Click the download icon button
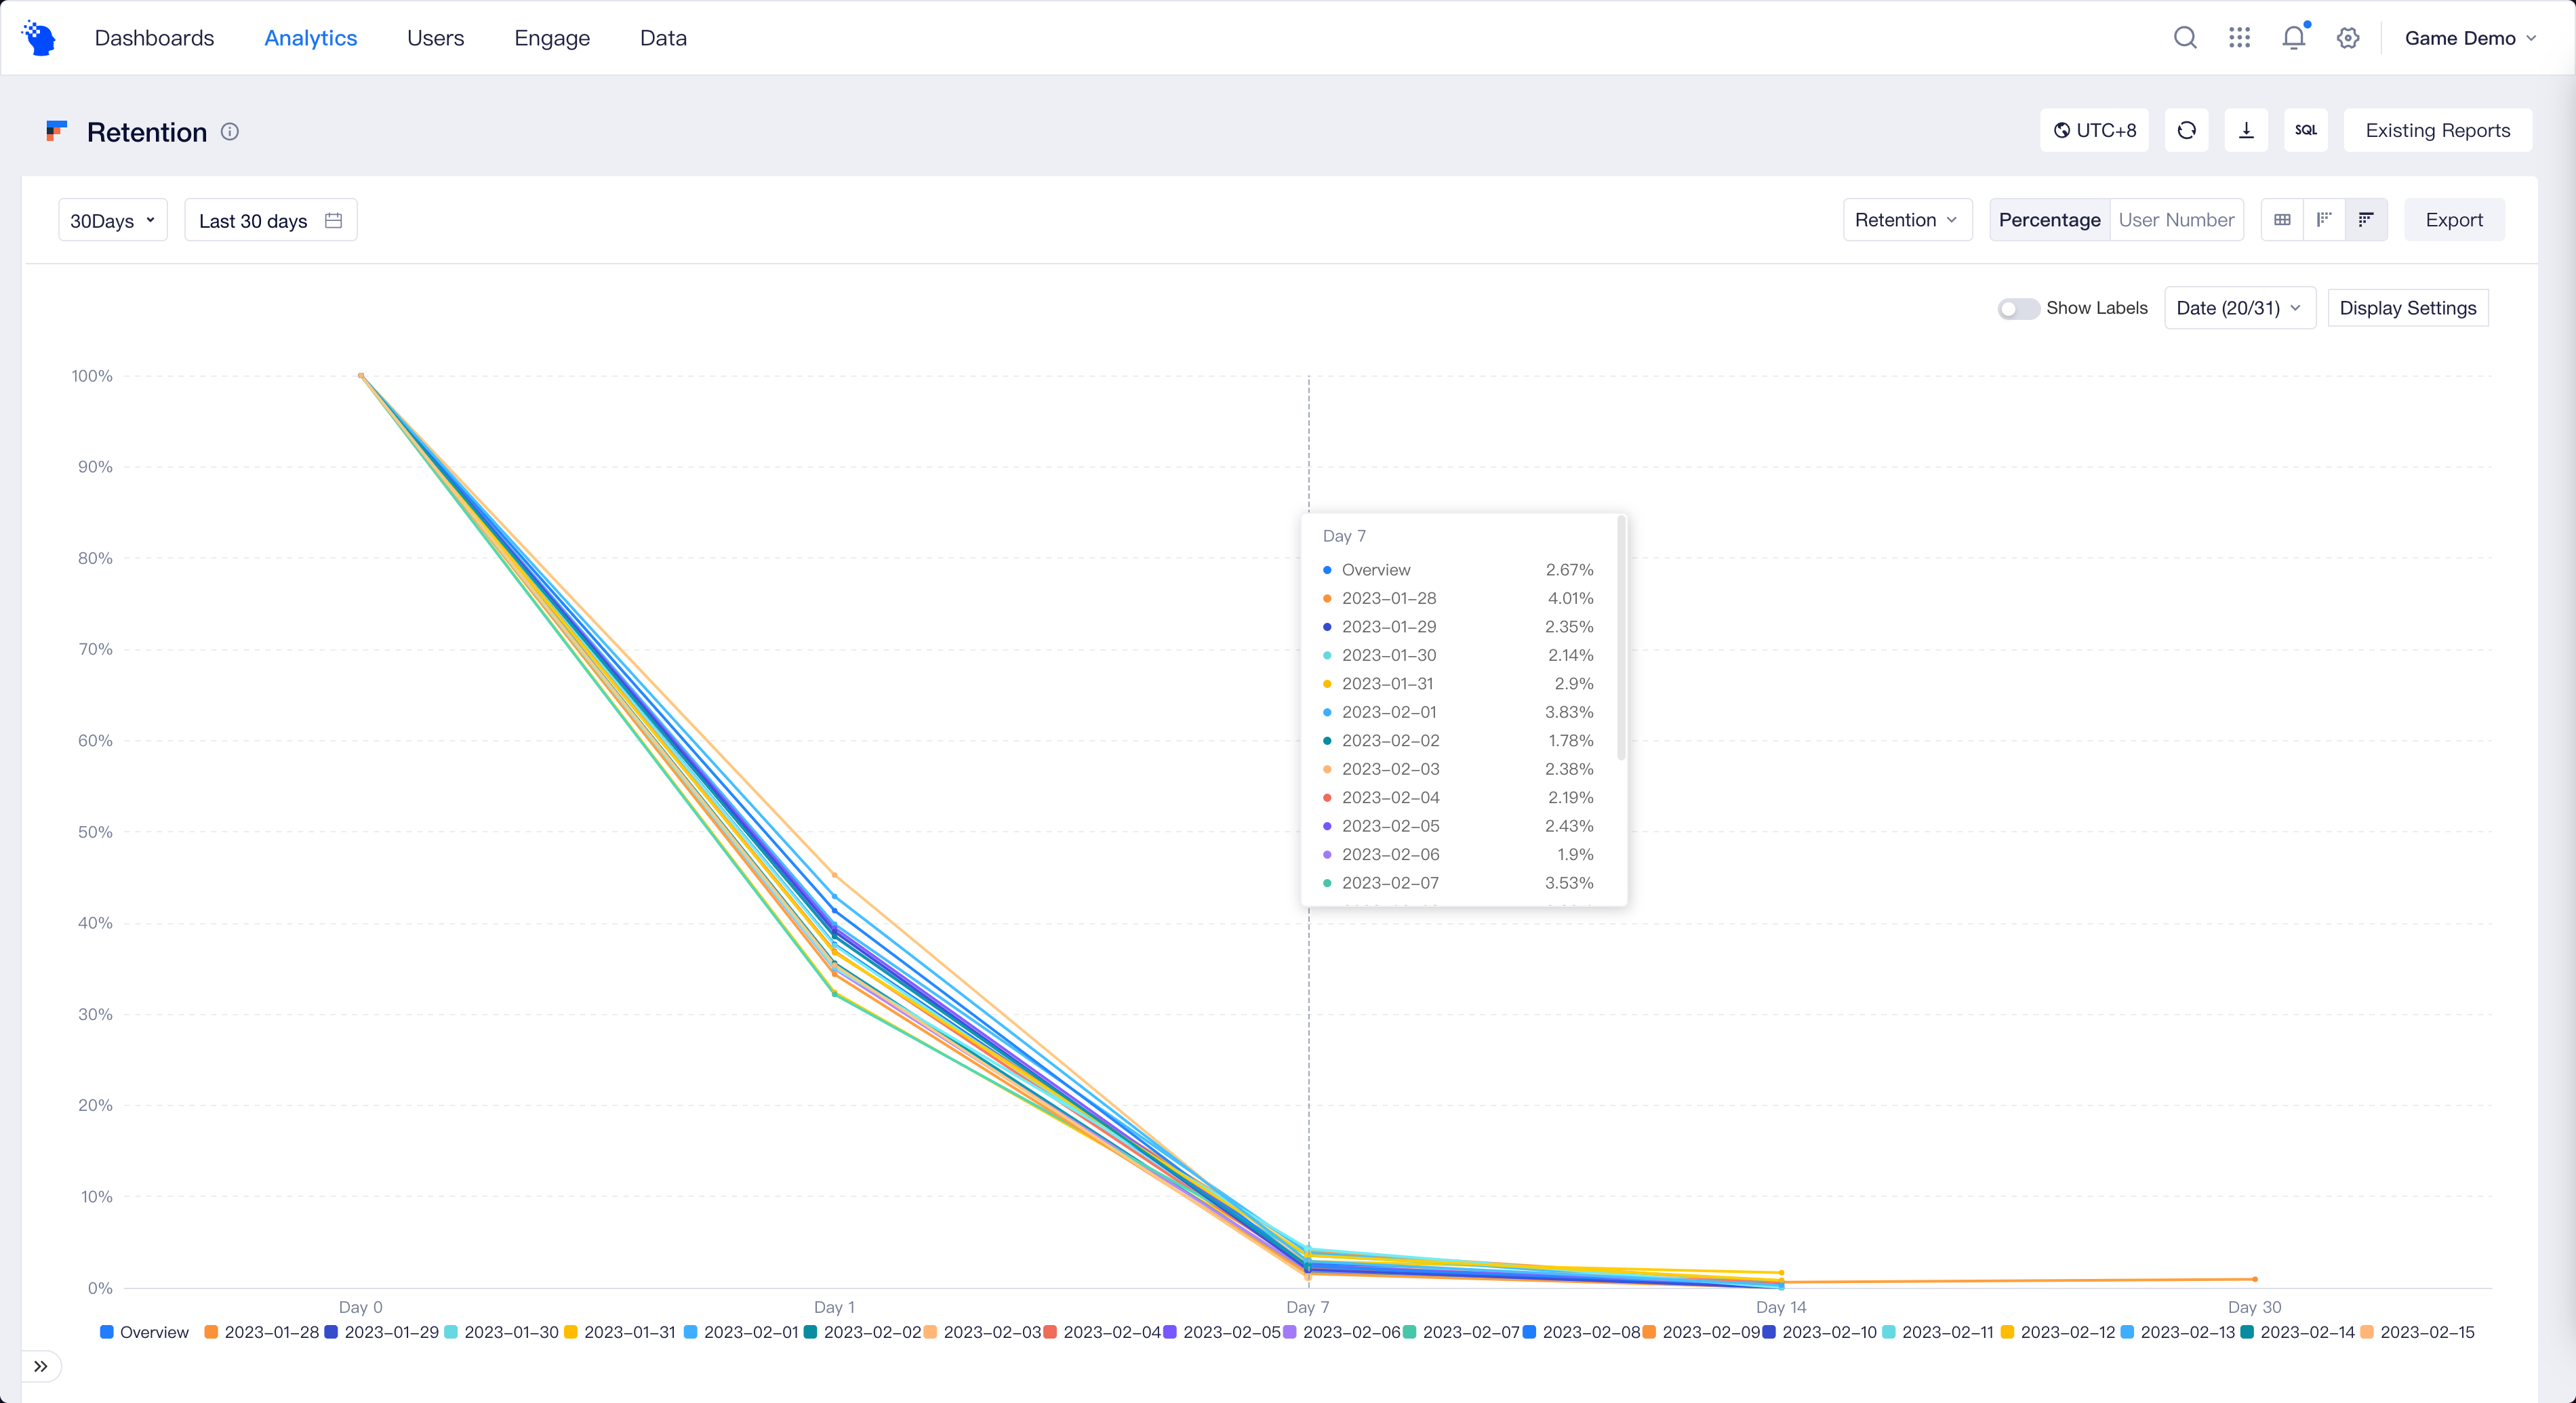 click(x=2246, y=130)
